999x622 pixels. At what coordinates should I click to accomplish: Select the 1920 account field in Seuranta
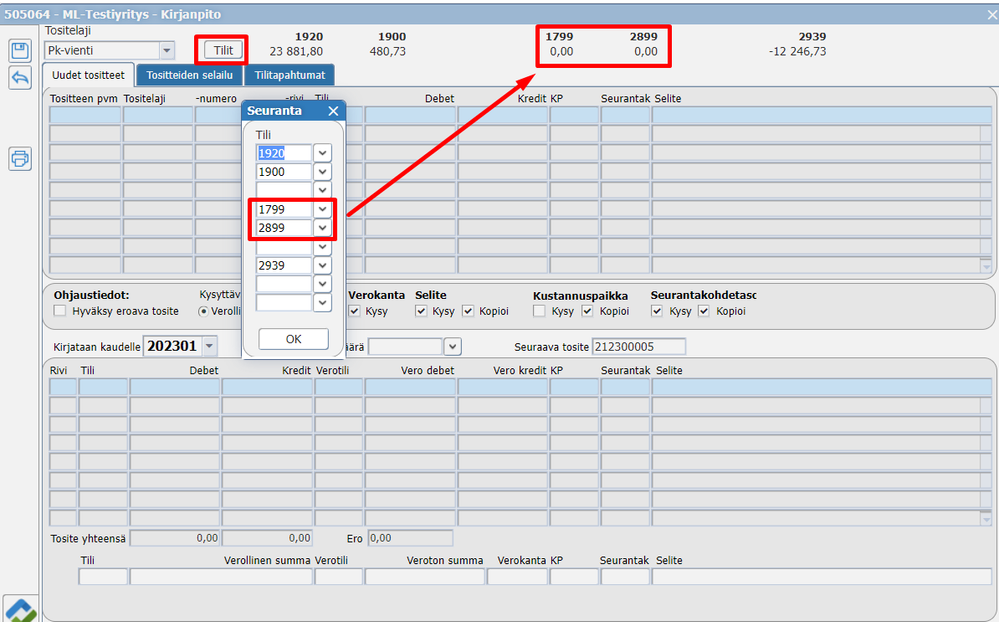click(x=284, y=153)
